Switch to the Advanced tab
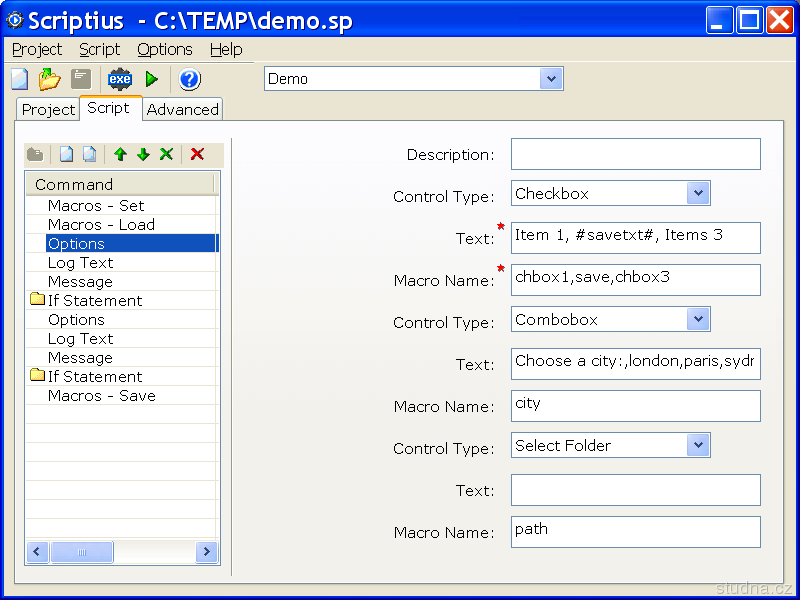The image size is (800, 600). pyautogui.click(x=182, y=110)
